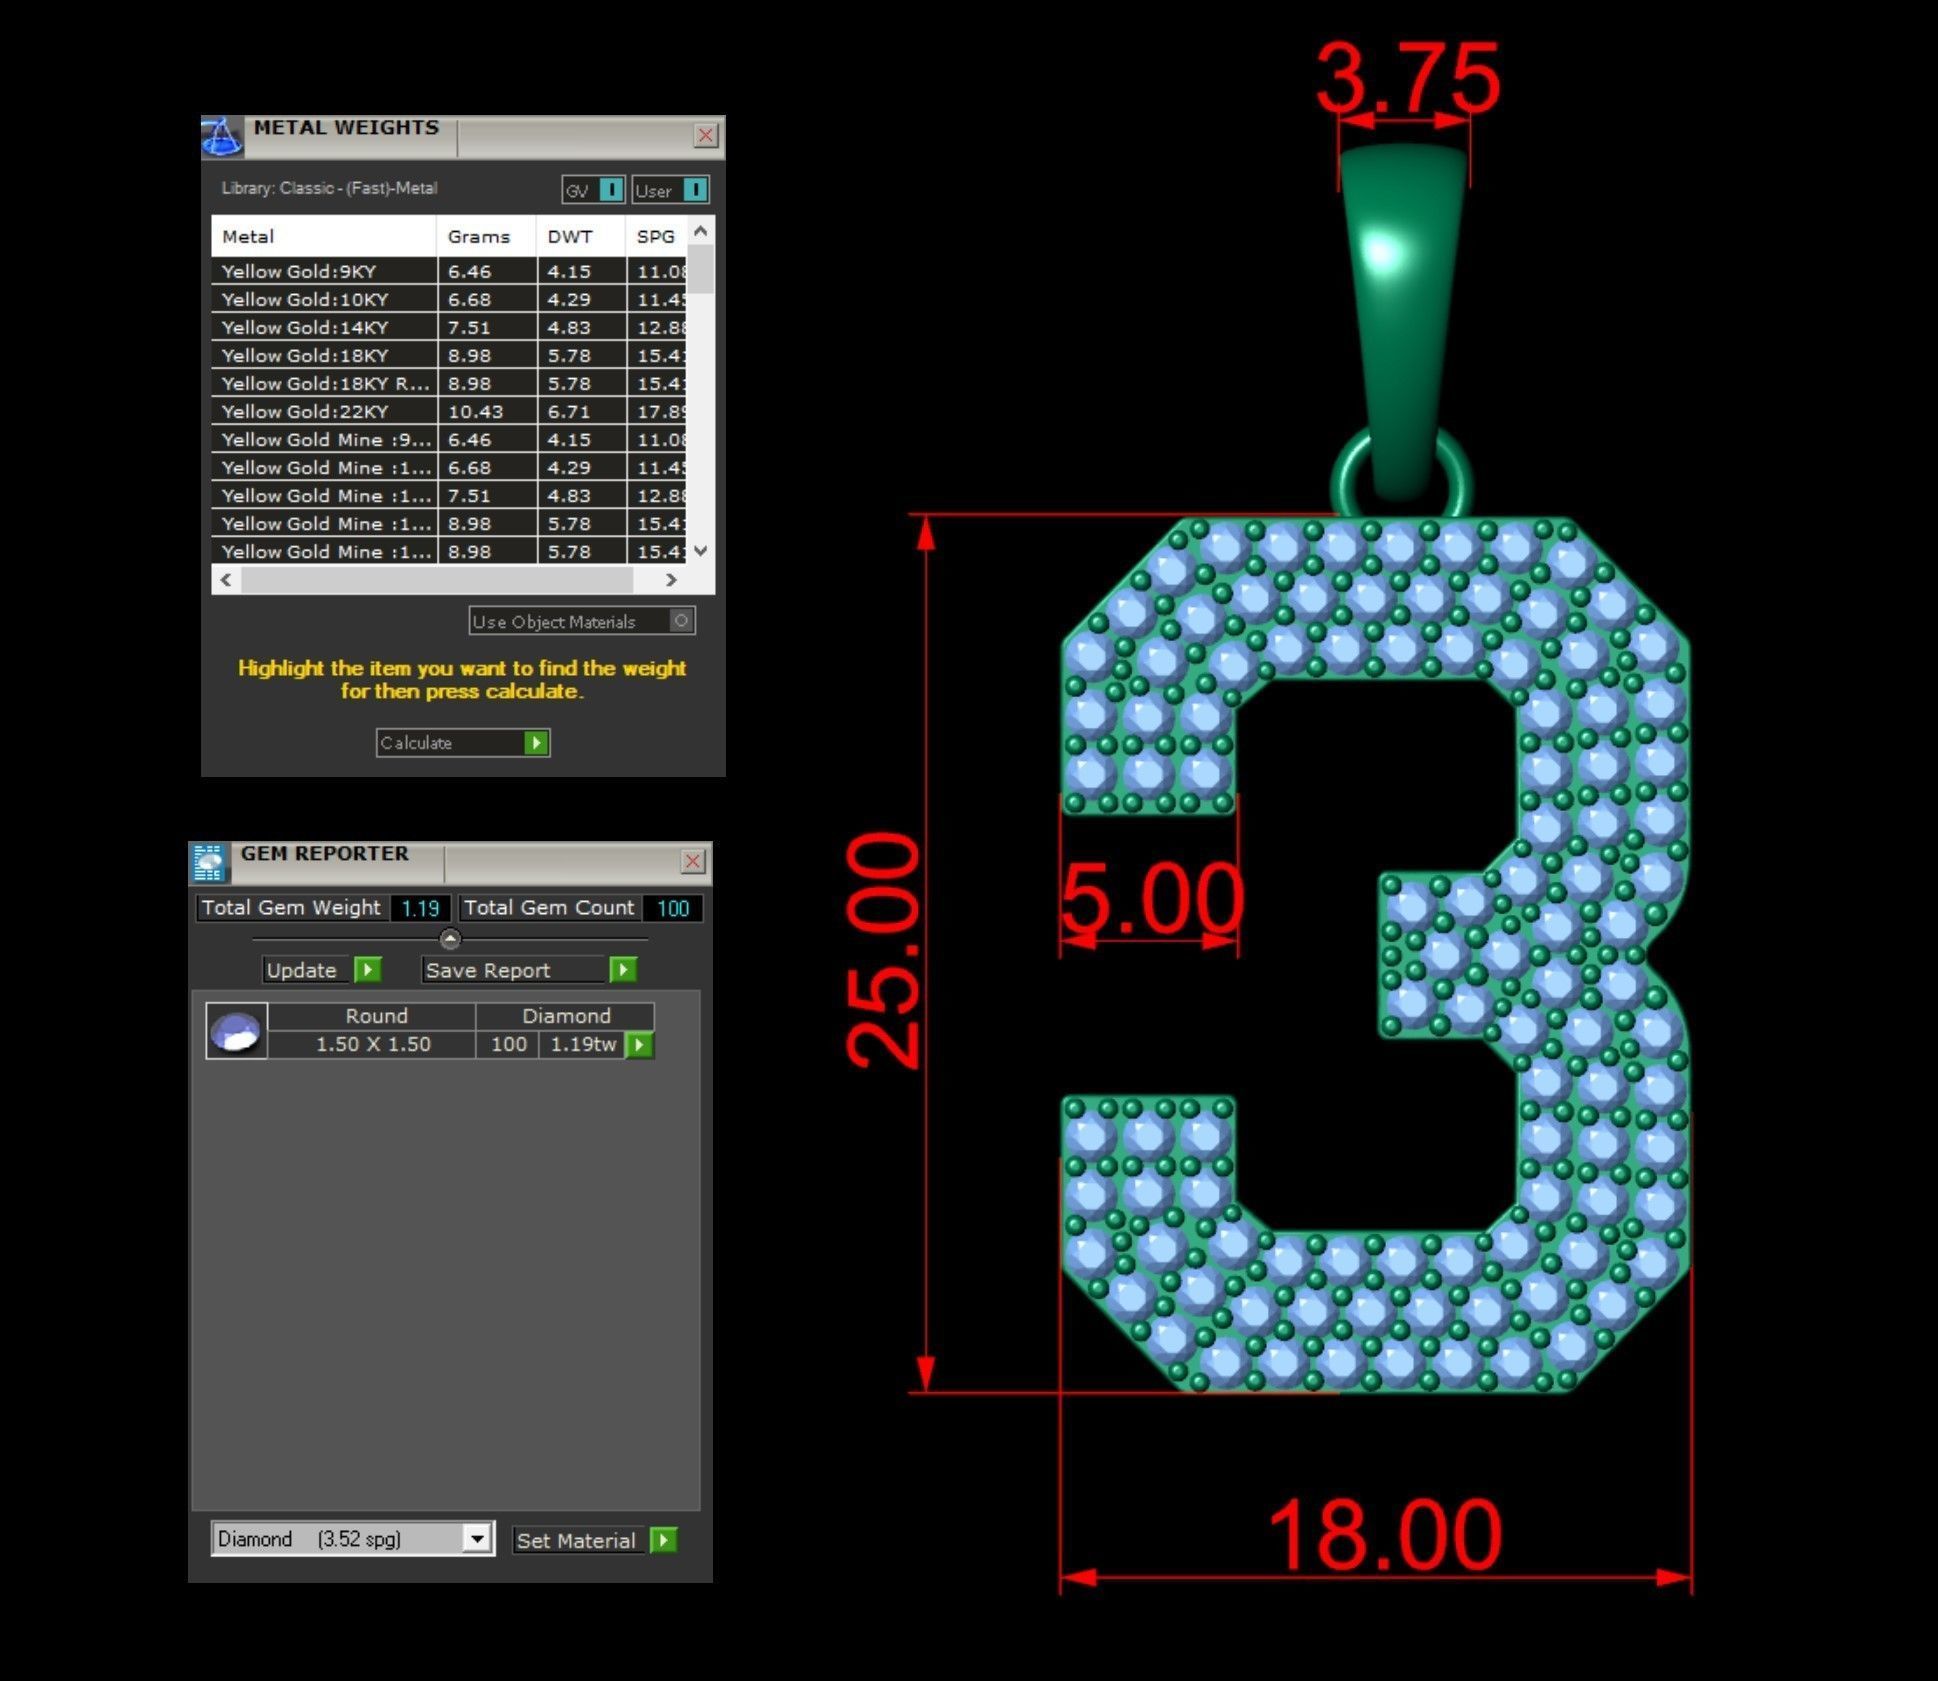
Task: Click the Metal column header
Action: point(324,237)
